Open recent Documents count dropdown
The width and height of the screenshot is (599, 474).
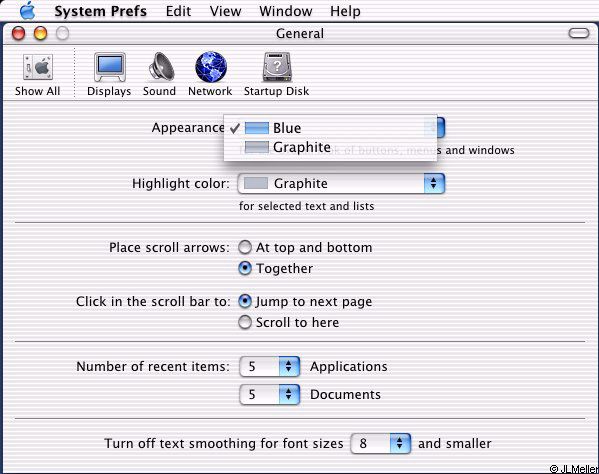point(270,394)
